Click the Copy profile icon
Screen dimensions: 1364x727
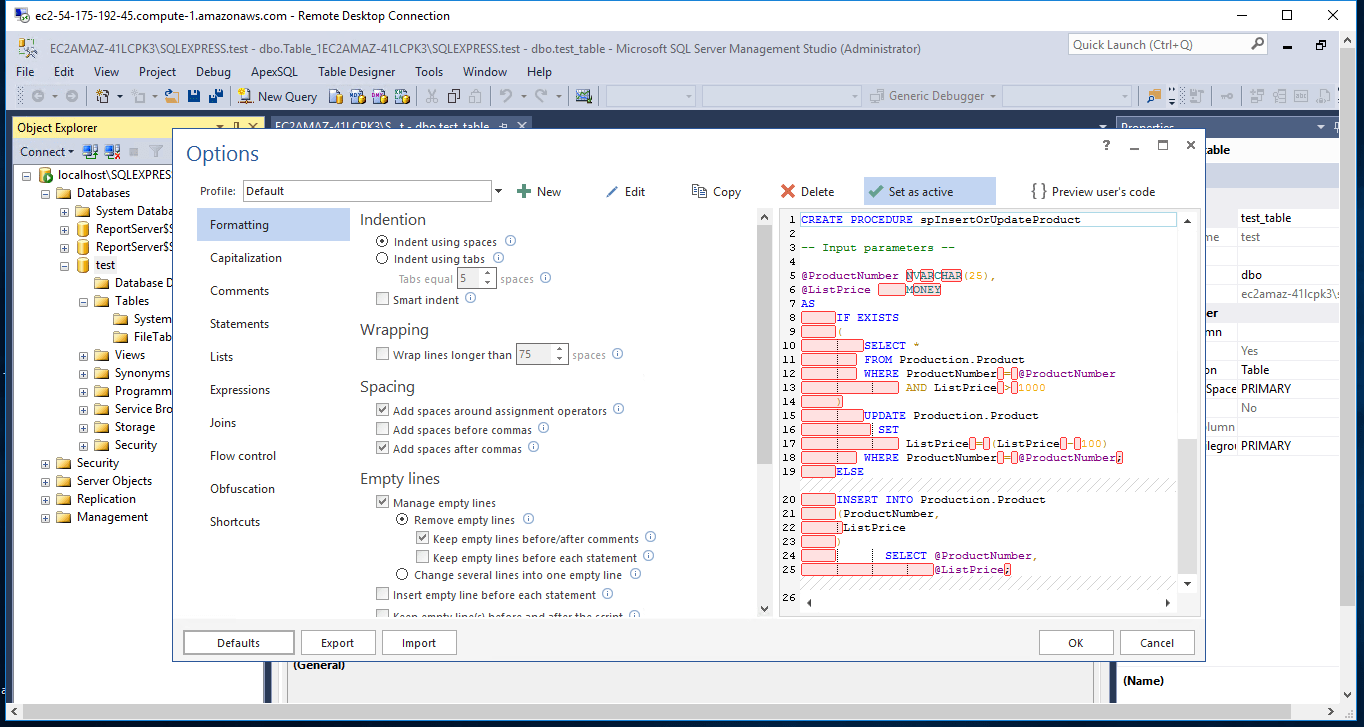pyautogui.click(x=699, y=191)
